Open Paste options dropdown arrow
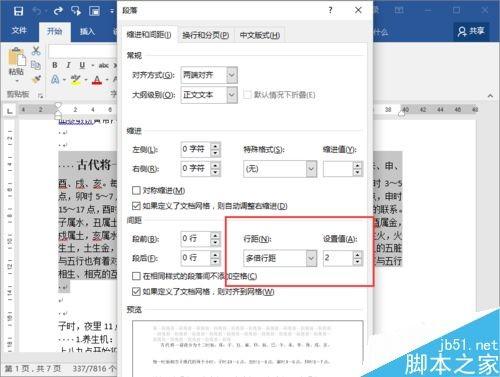 [17, 81]
